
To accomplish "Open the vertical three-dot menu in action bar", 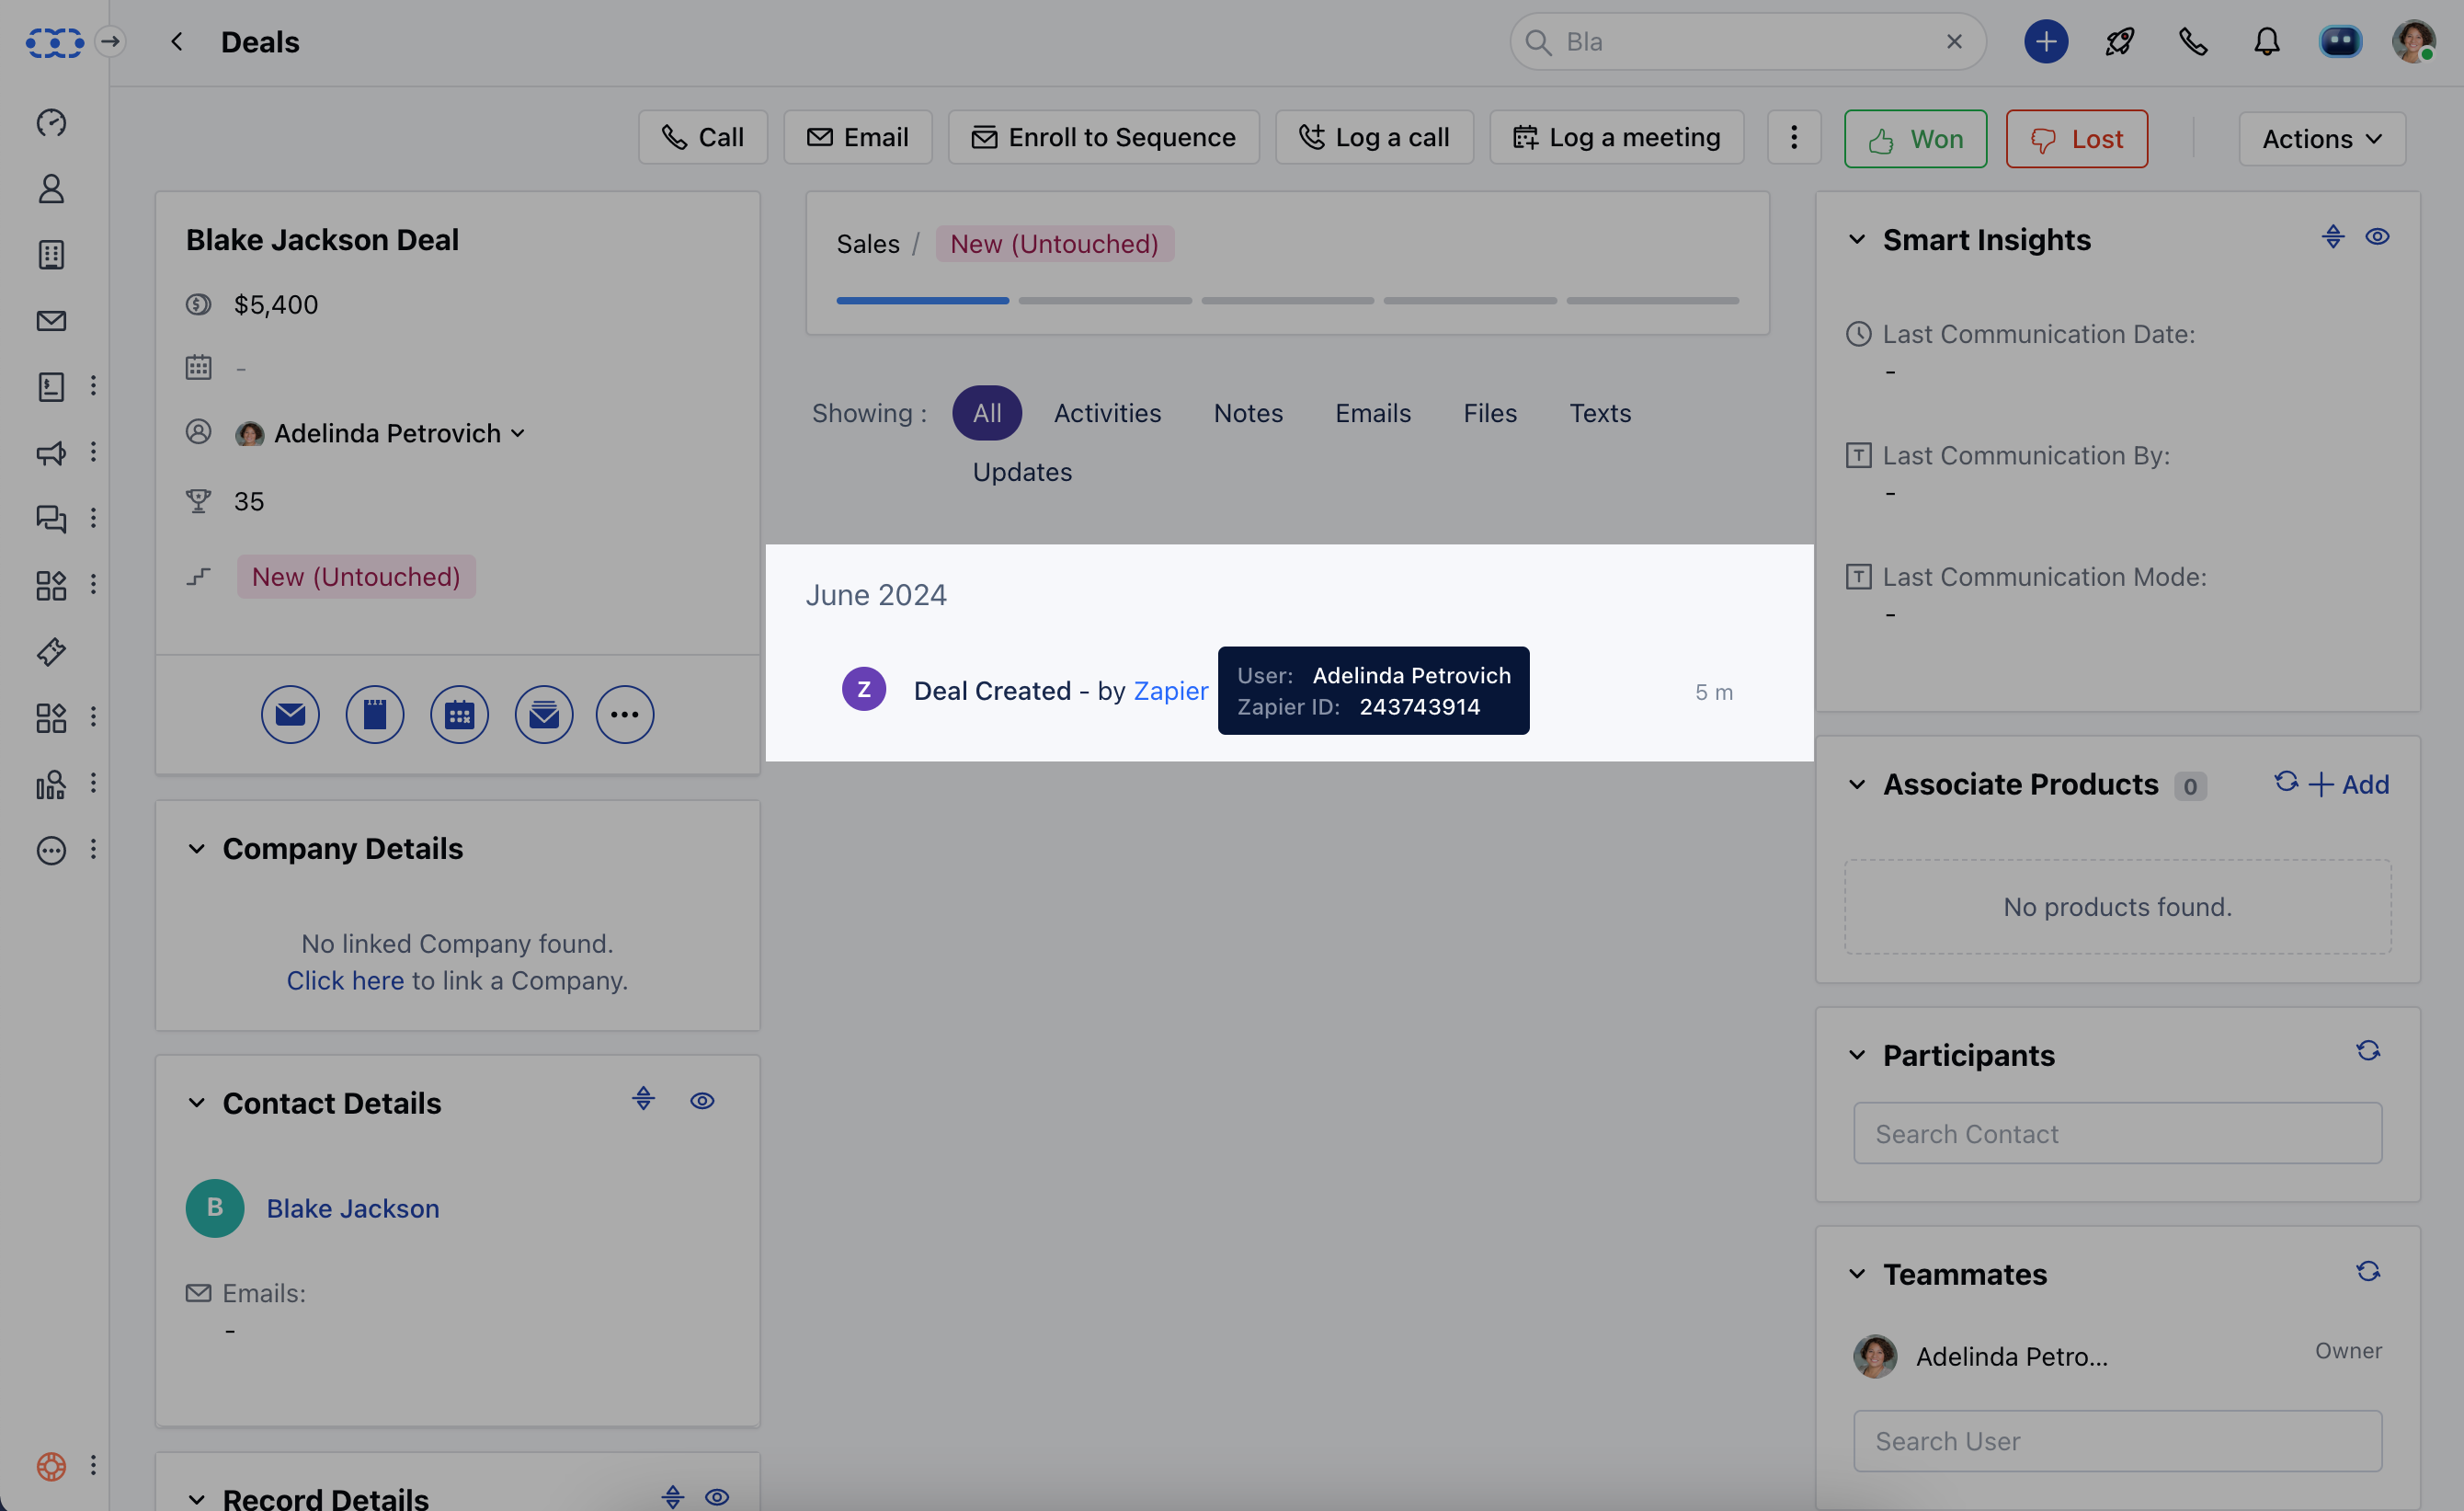I will (1794, 137).
